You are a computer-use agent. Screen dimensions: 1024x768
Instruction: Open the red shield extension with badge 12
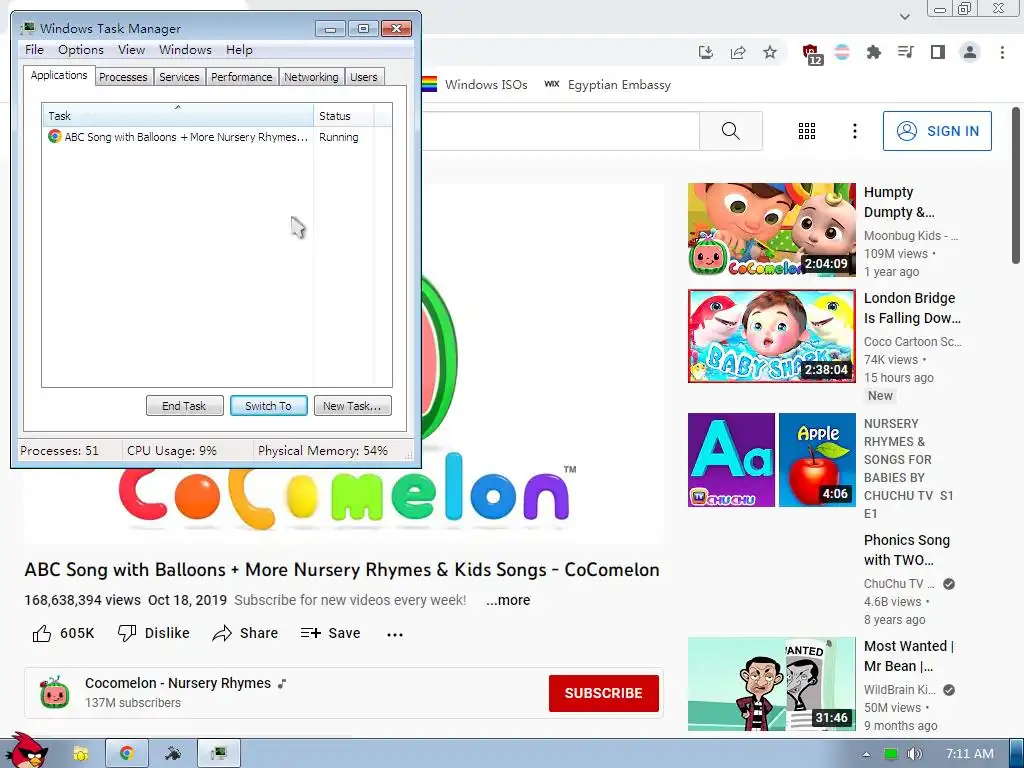tap(812, 54)
